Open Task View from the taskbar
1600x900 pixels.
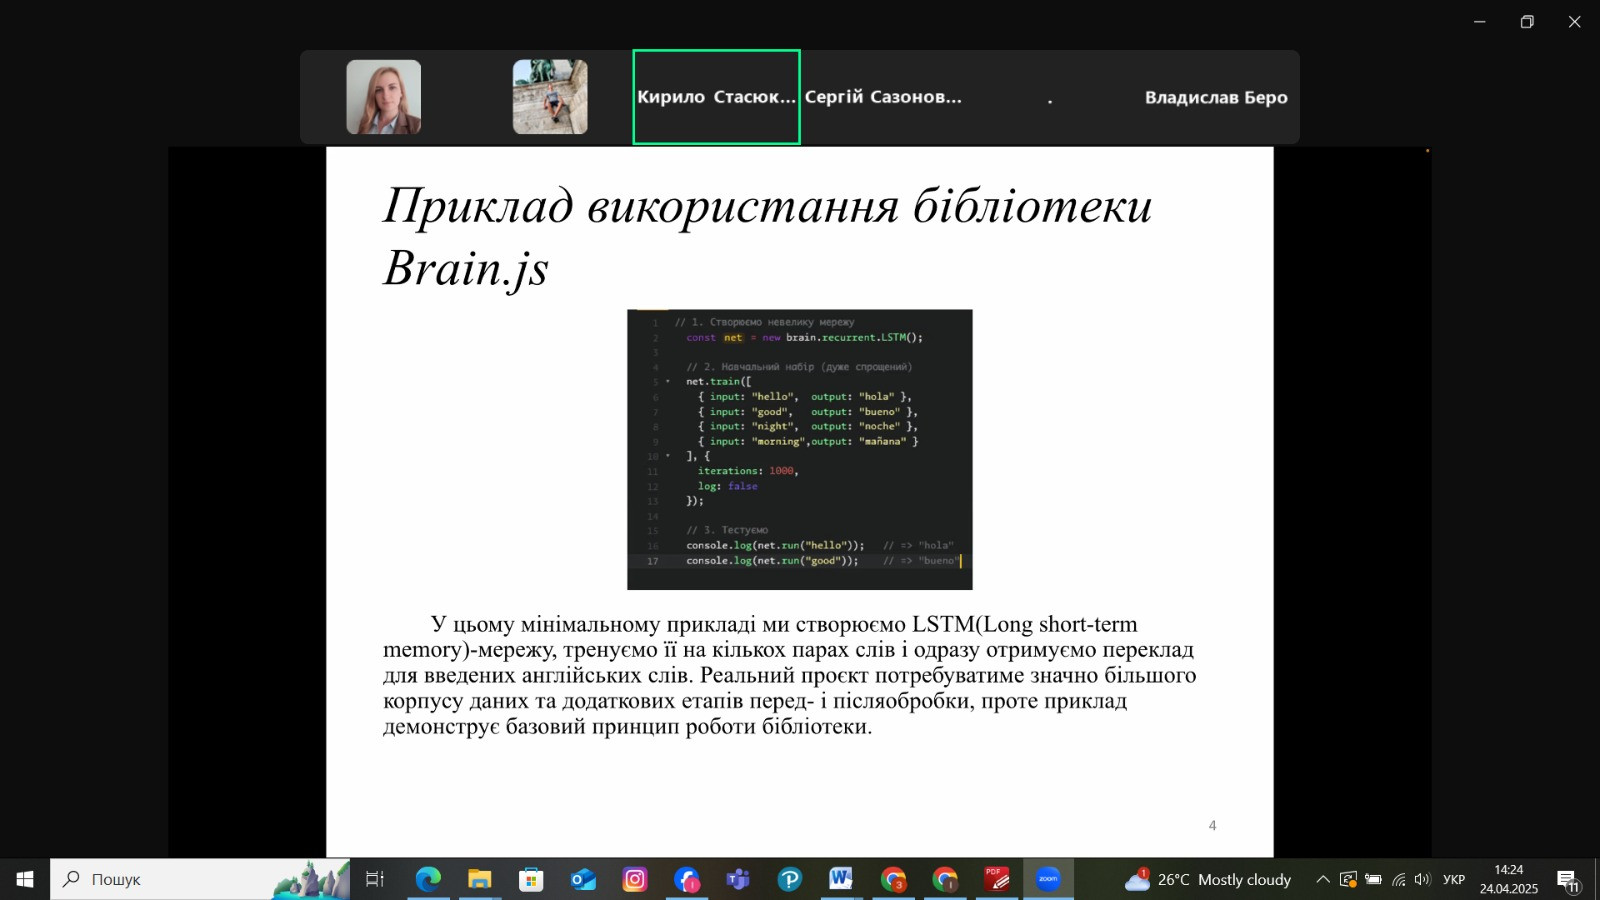[x=374, y=879]
